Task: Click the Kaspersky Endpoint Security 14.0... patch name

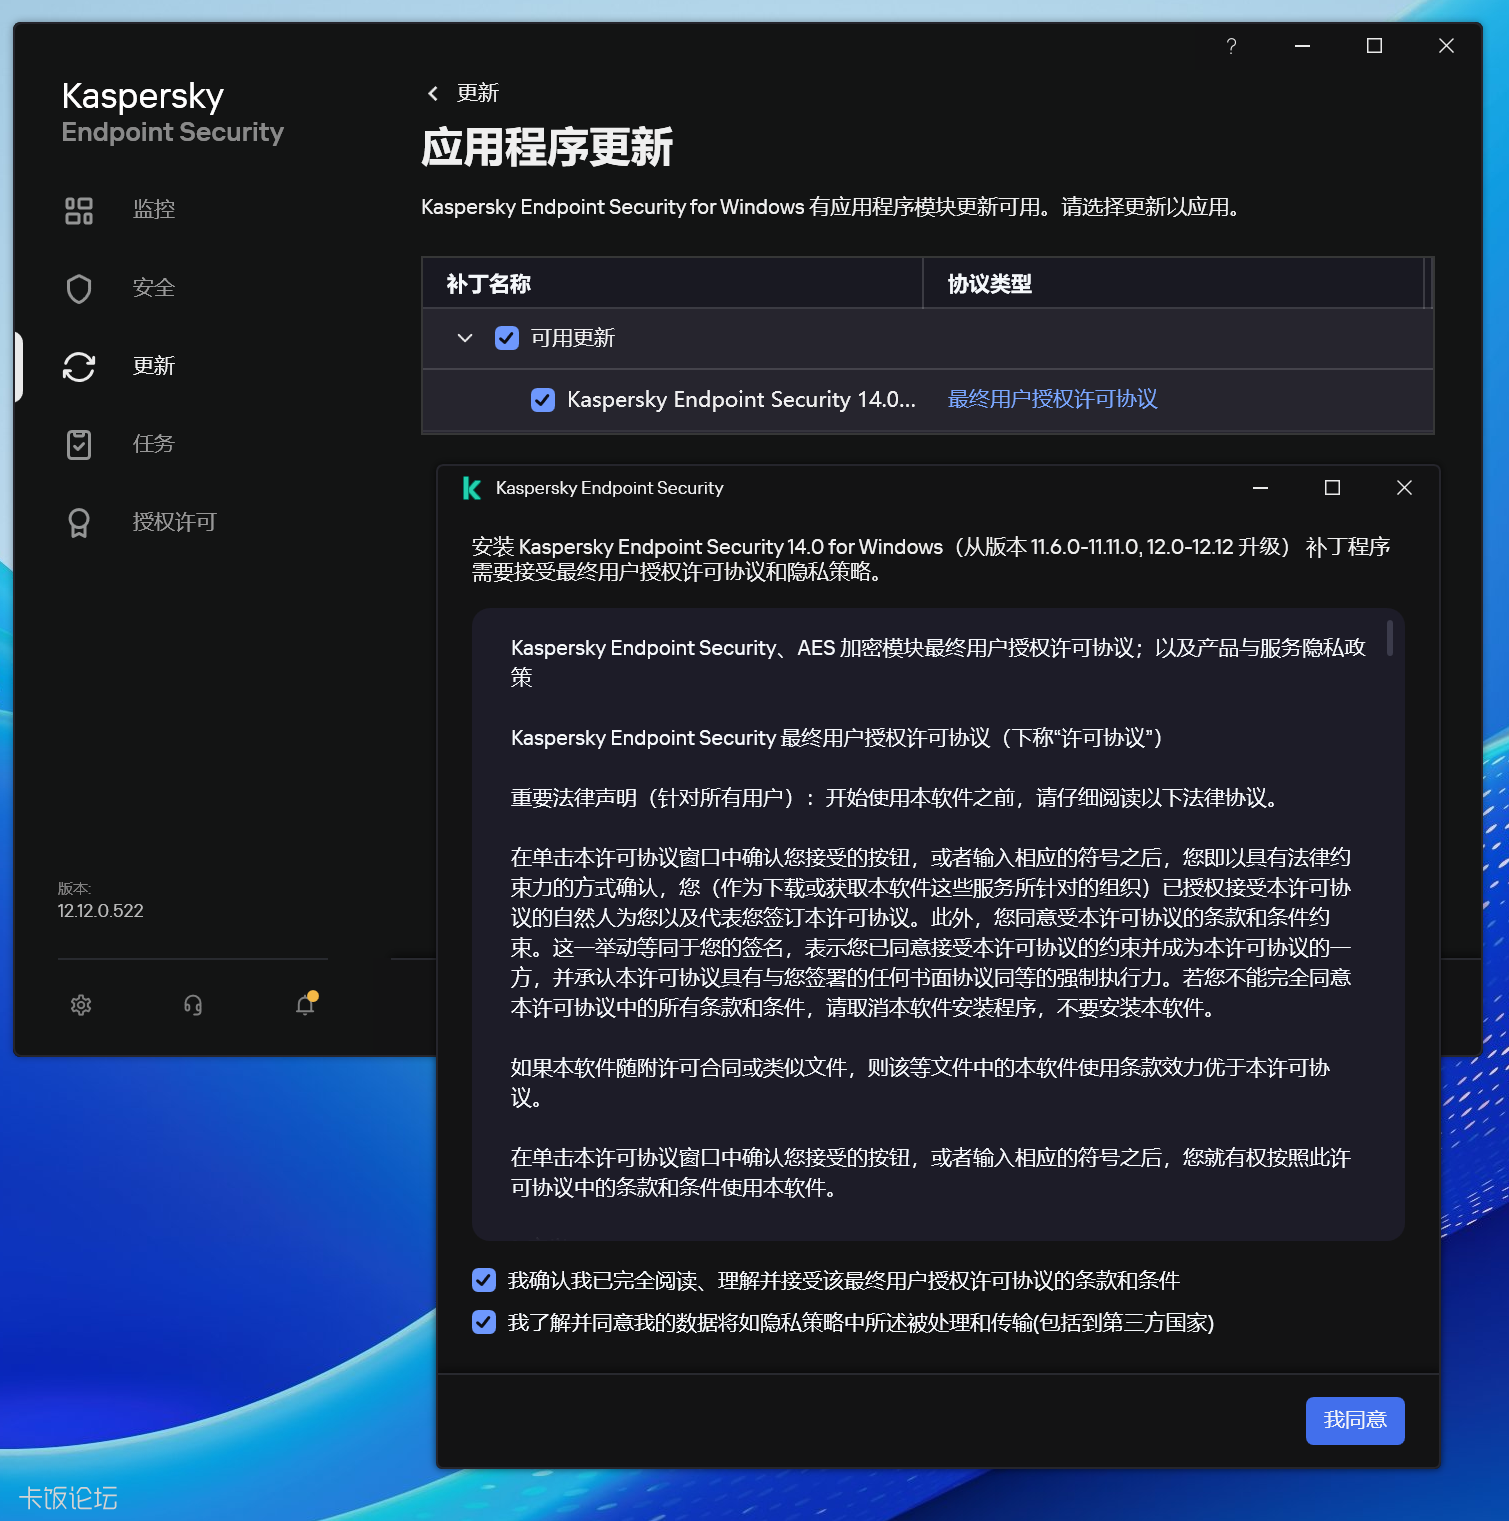Action: (x=741, y=400)
